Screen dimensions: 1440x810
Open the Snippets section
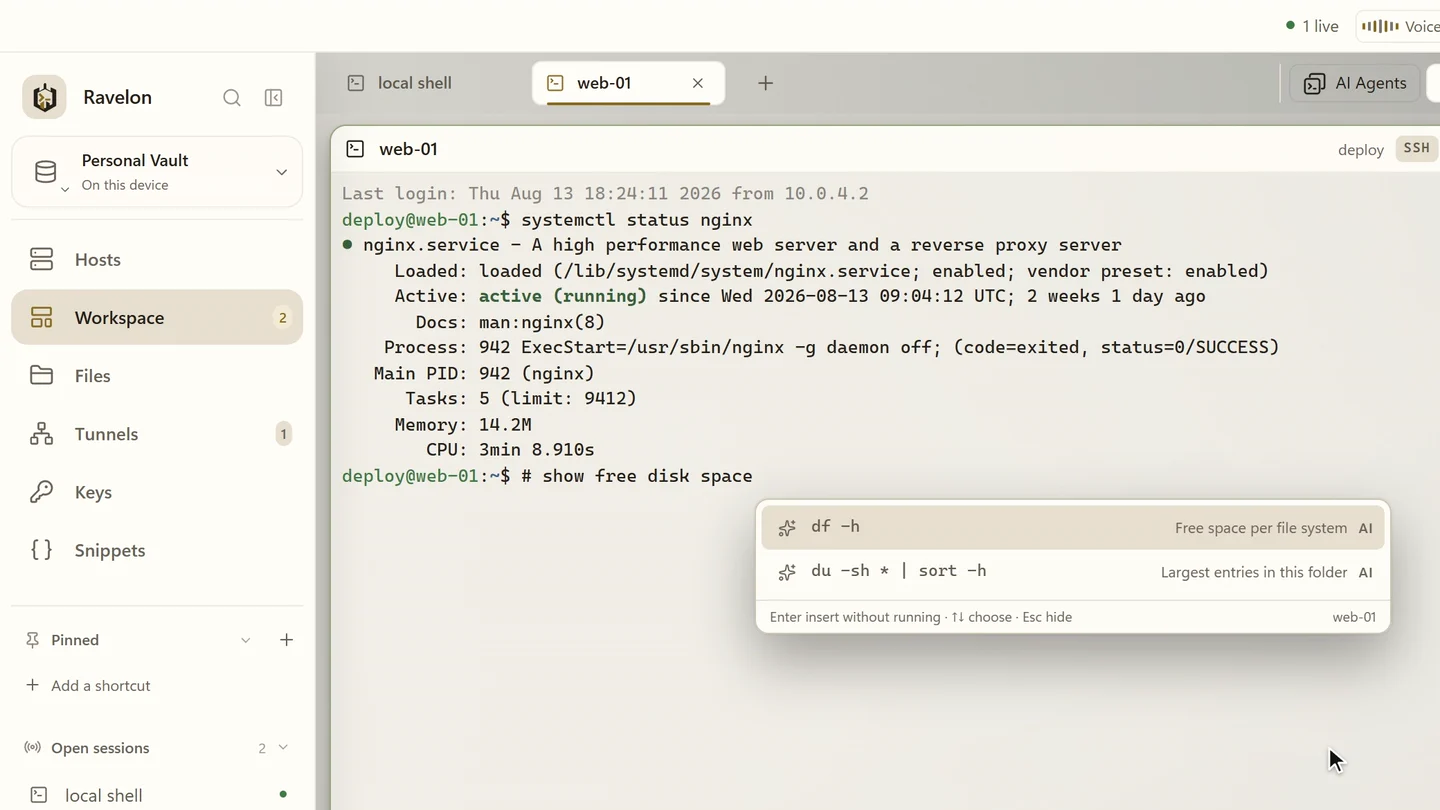pos(157,549)
